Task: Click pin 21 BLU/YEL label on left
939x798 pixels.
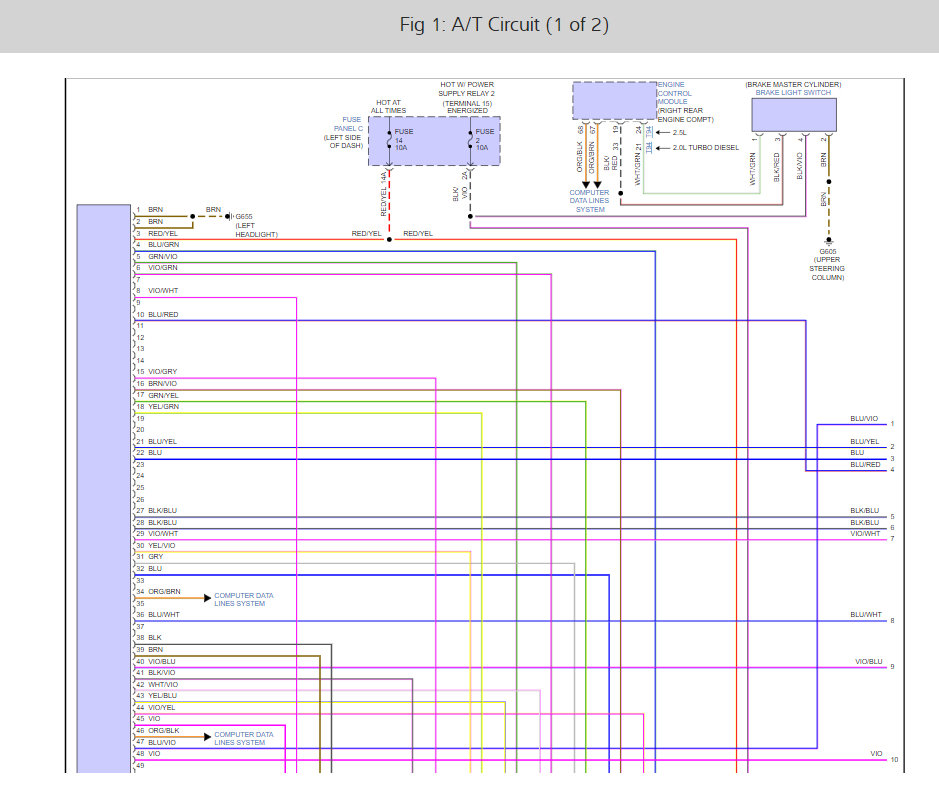Action: [x=162, y=441]
